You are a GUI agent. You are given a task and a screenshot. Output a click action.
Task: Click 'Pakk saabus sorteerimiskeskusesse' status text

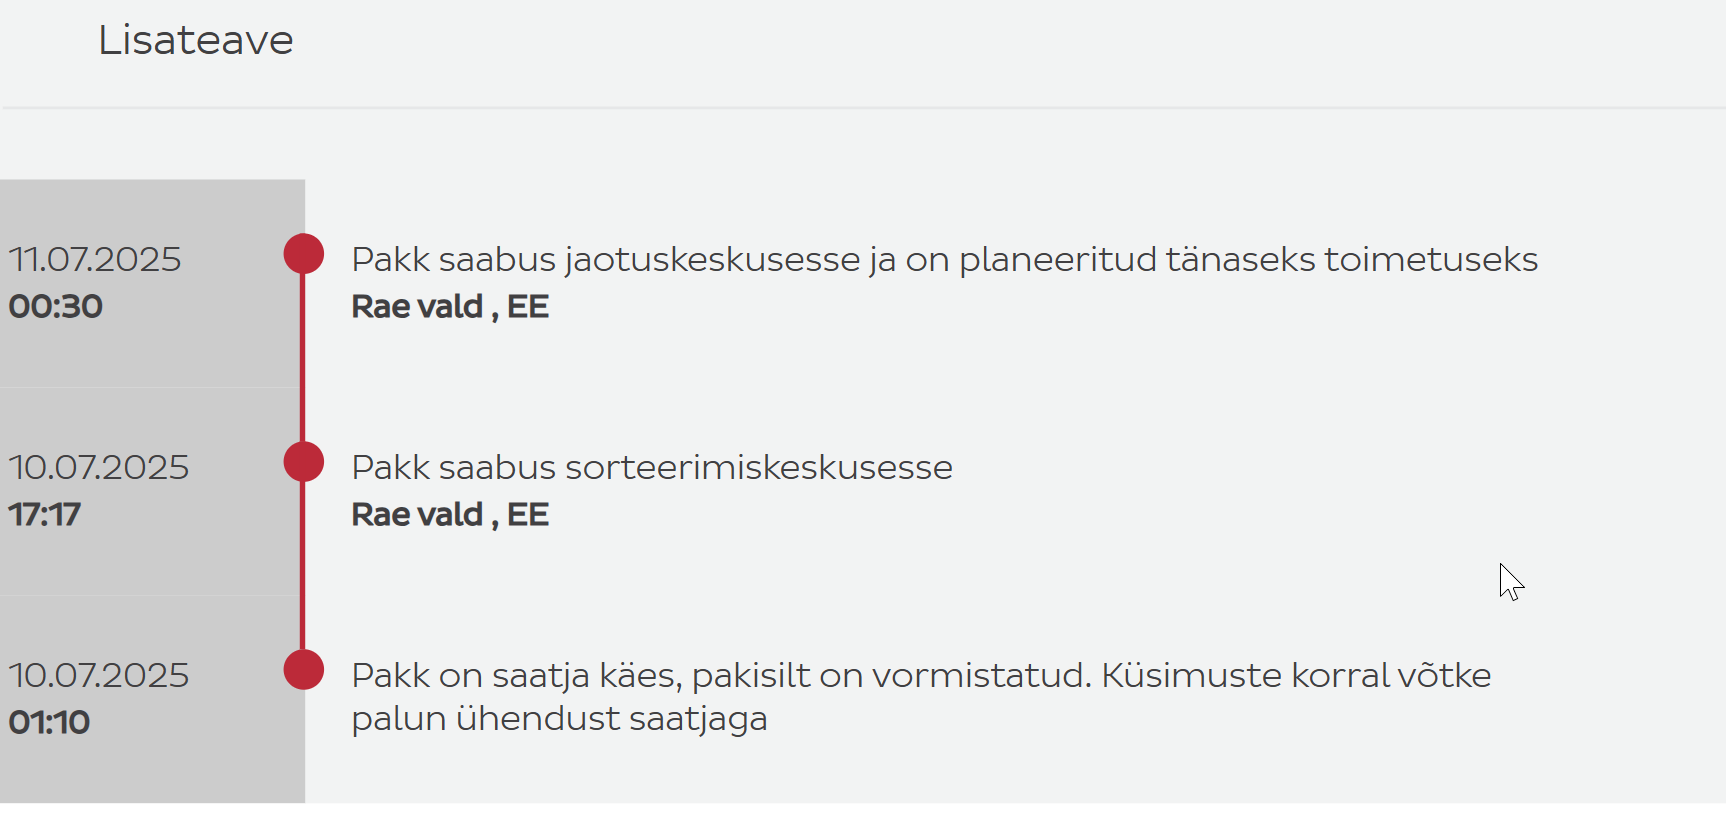click(x=652, y=468)
